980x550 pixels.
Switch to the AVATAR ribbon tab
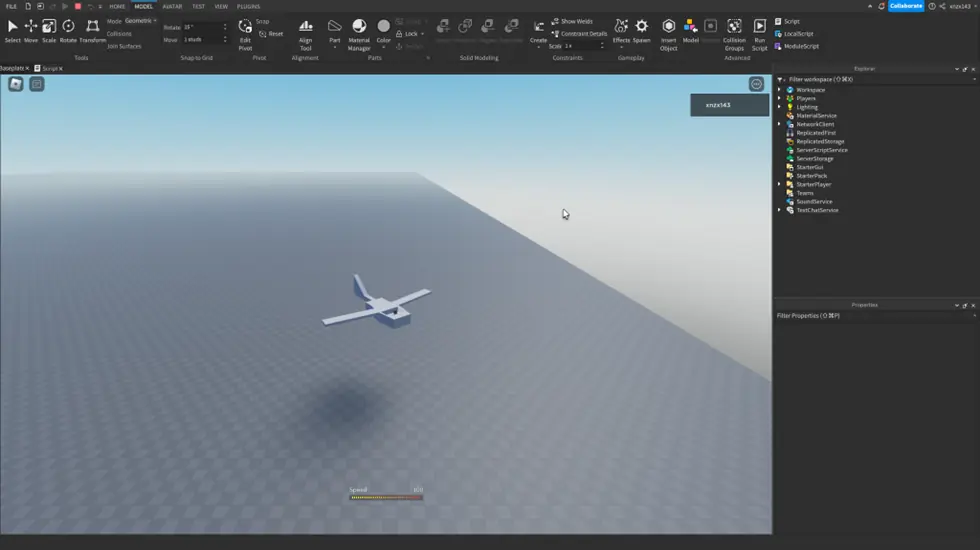click(172, 6)
